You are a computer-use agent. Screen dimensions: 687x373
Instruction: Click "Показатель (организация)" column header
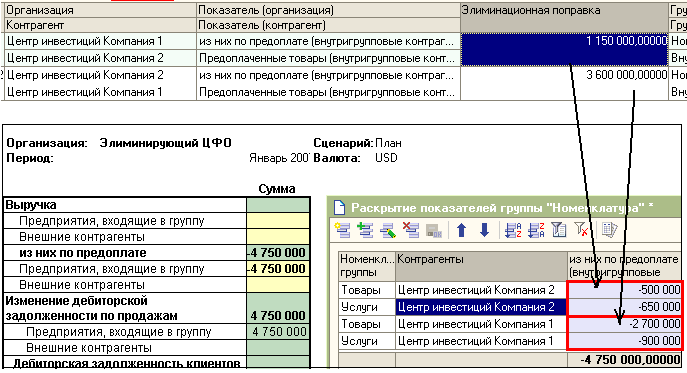click(x=328, y=10)
